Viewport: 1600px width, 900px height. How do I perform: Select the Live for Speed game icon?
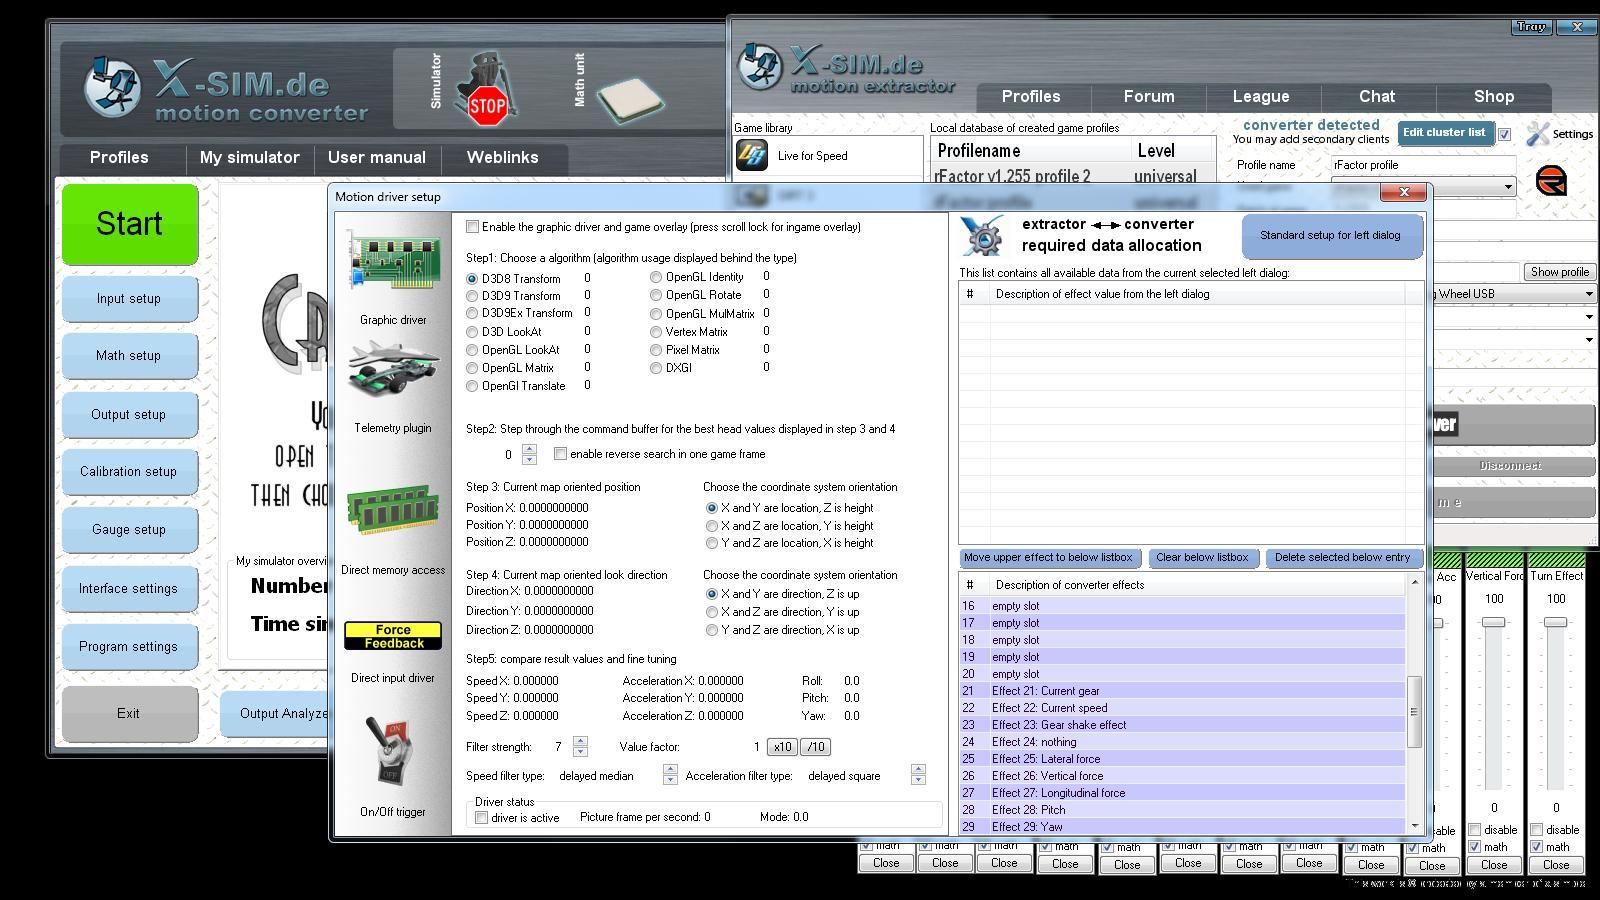pos(752,156)
